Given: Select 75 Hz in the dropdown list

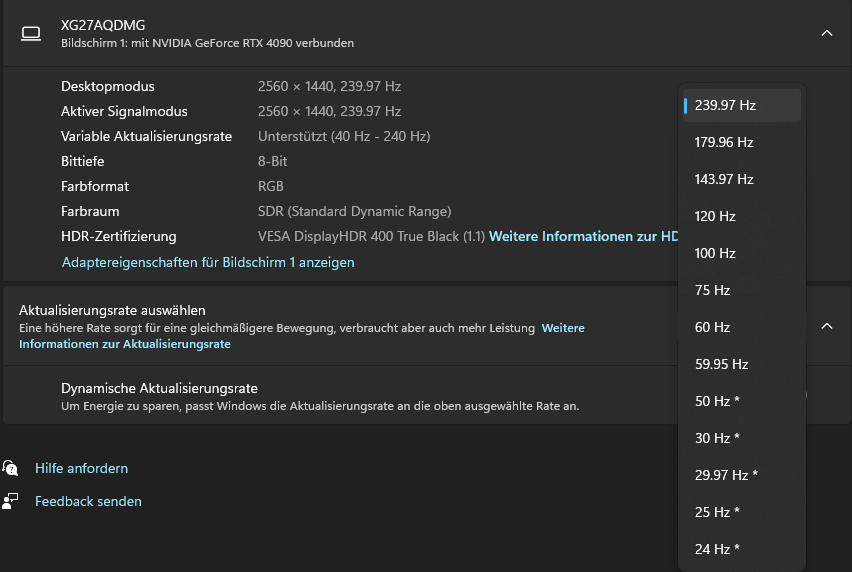Looking at the screenshot, I should pyautogui.click(x=742, y=290).
